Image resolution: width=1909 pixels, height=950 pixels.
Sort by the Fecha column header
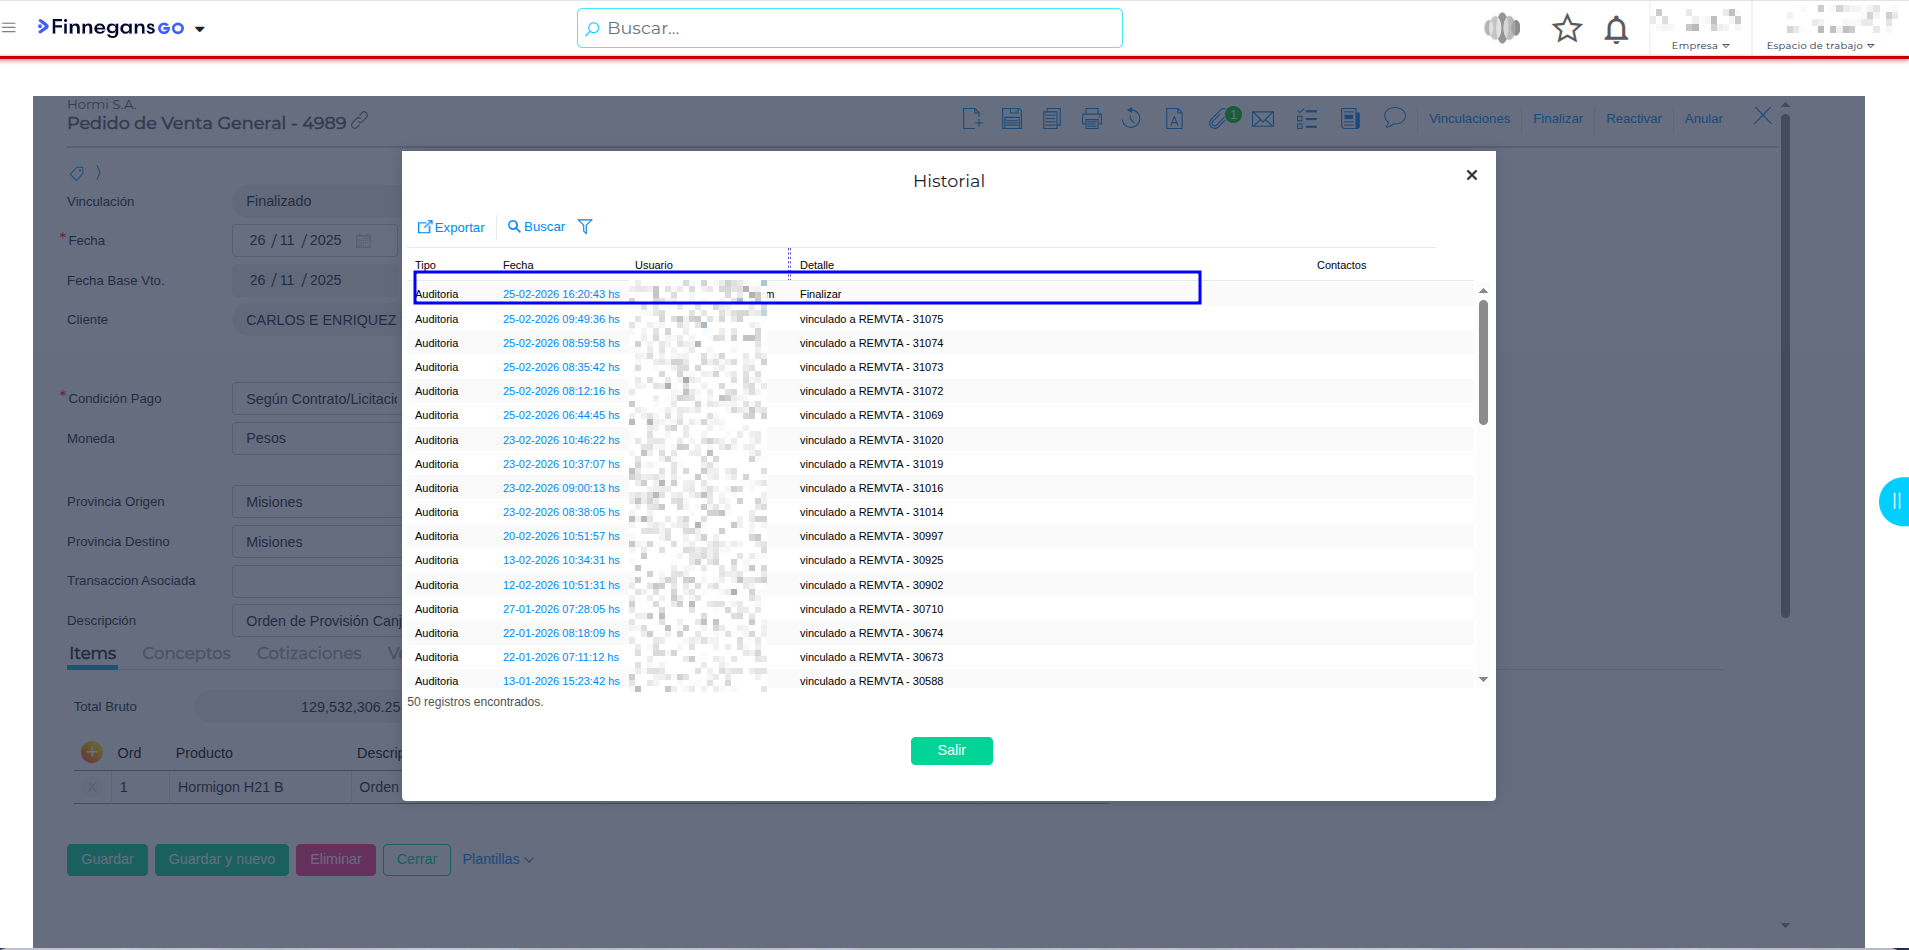click(518, 265)
